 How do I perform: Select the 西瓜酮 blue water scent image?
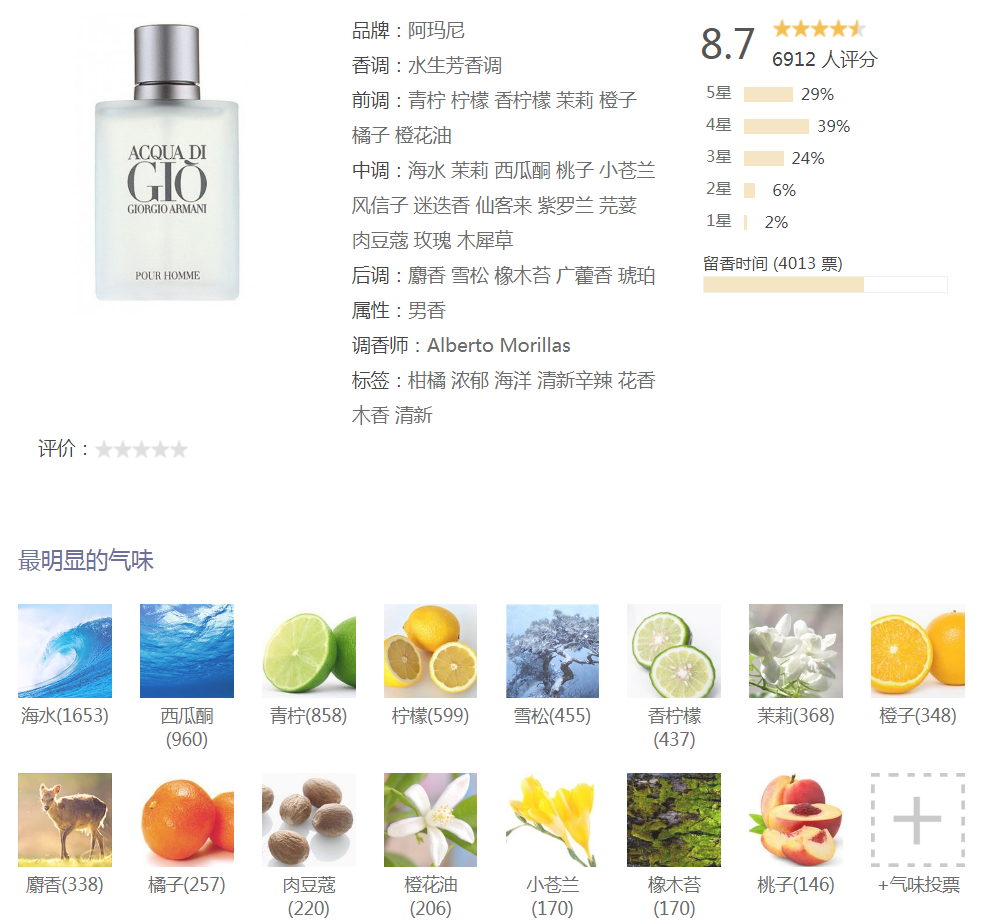187,651
